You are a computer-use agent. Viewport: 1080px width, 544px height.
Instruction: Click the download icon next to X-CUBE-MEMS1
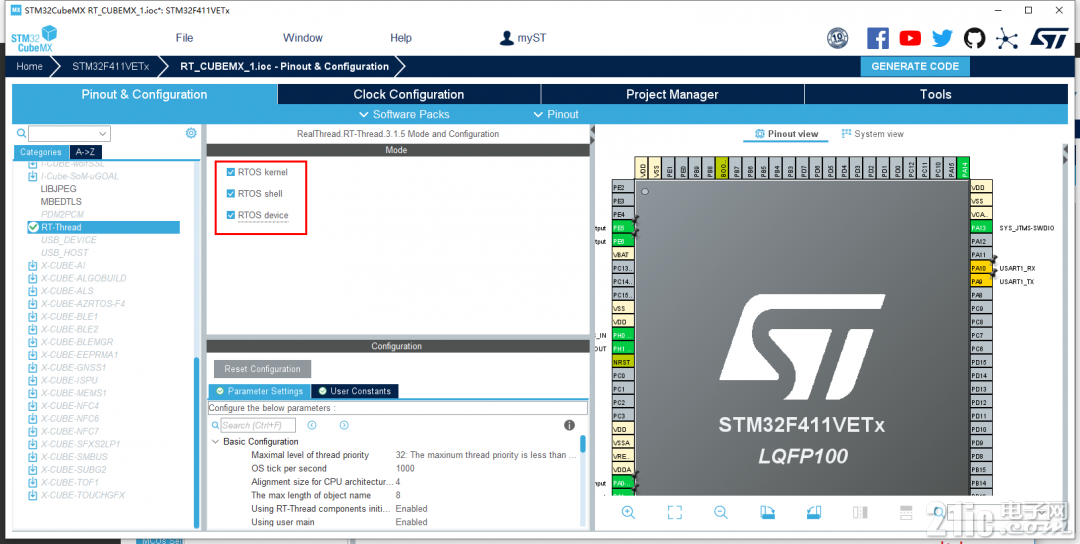click(32, 393)
